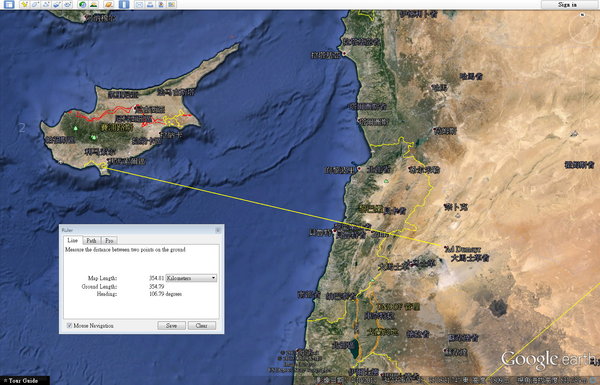Switch to the Path tab
The width and height of the screenshot is (600, 385).
point(91,240)
